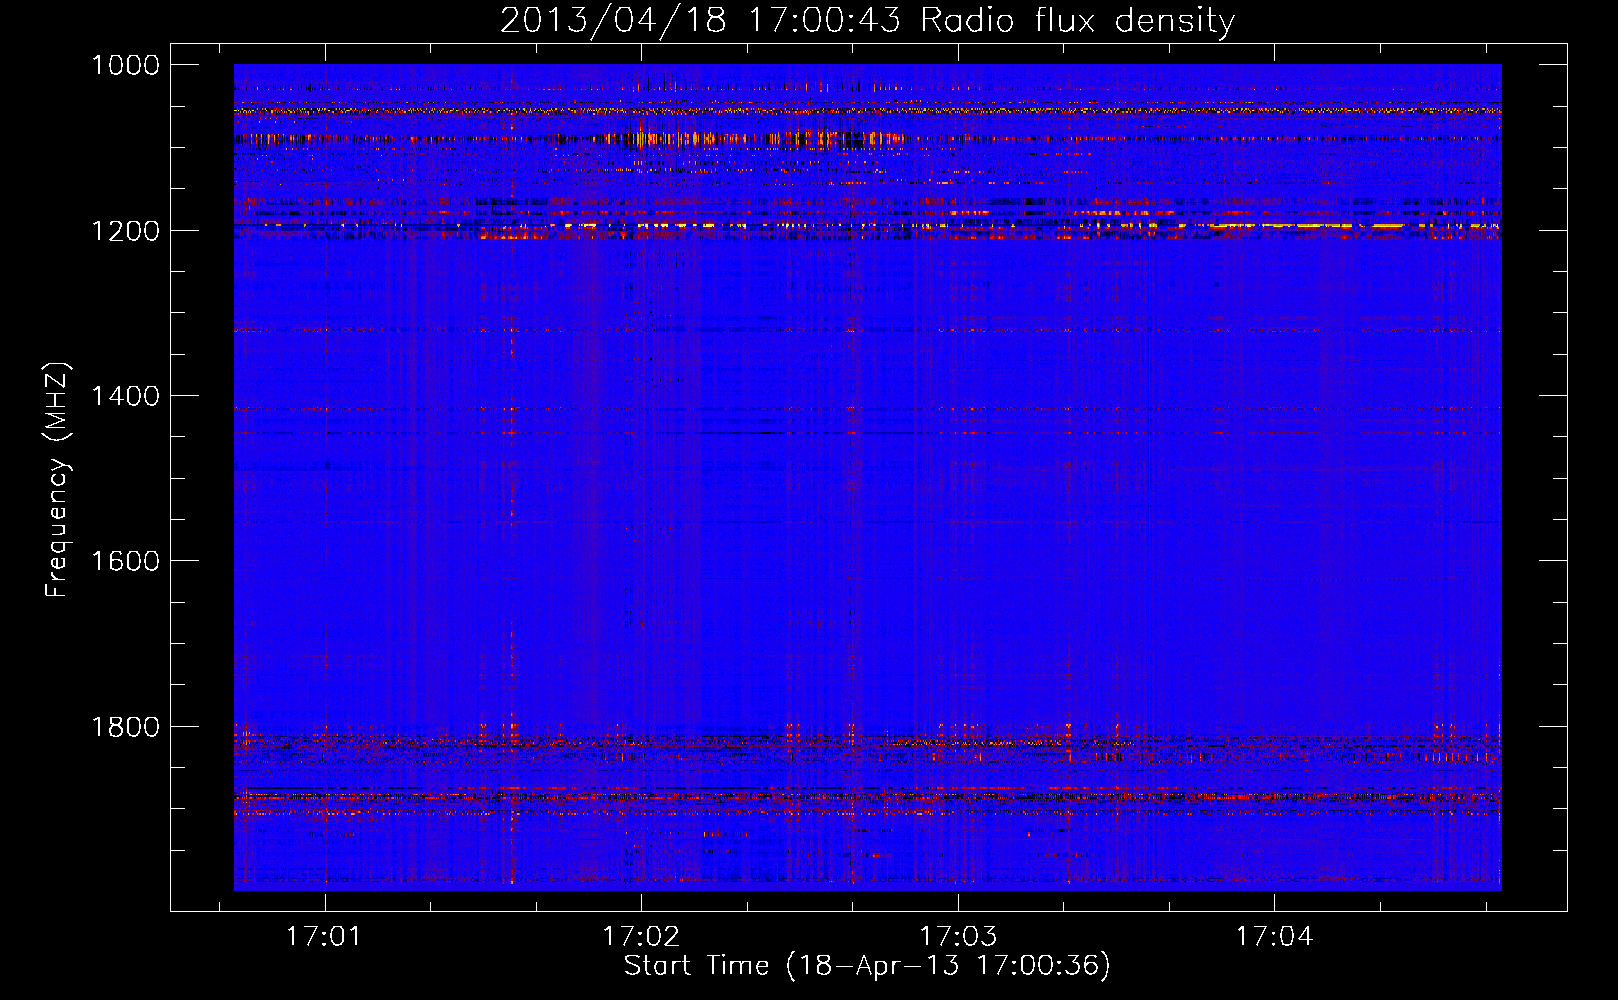Image resolution: width=1618 pixels, height=1000 pixels.
Task: Select the 'Start Time' axis caption
Action: 697,966
